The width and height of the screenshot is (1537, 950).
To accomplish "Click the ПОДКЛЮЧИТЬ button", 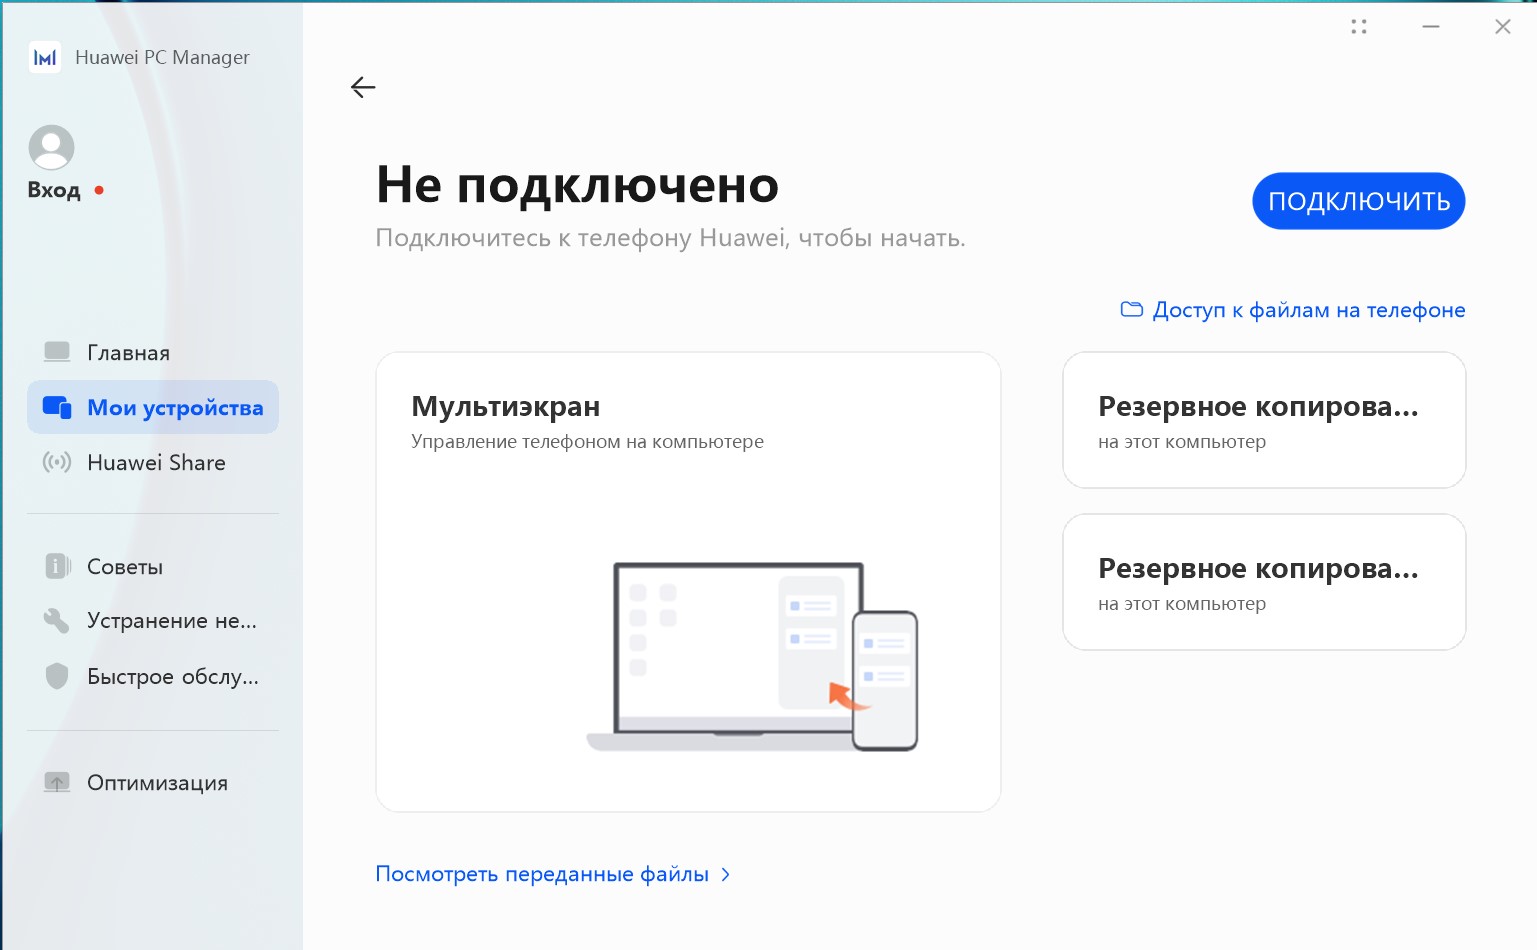I will pyautogui.click(x=1358, y=201).
